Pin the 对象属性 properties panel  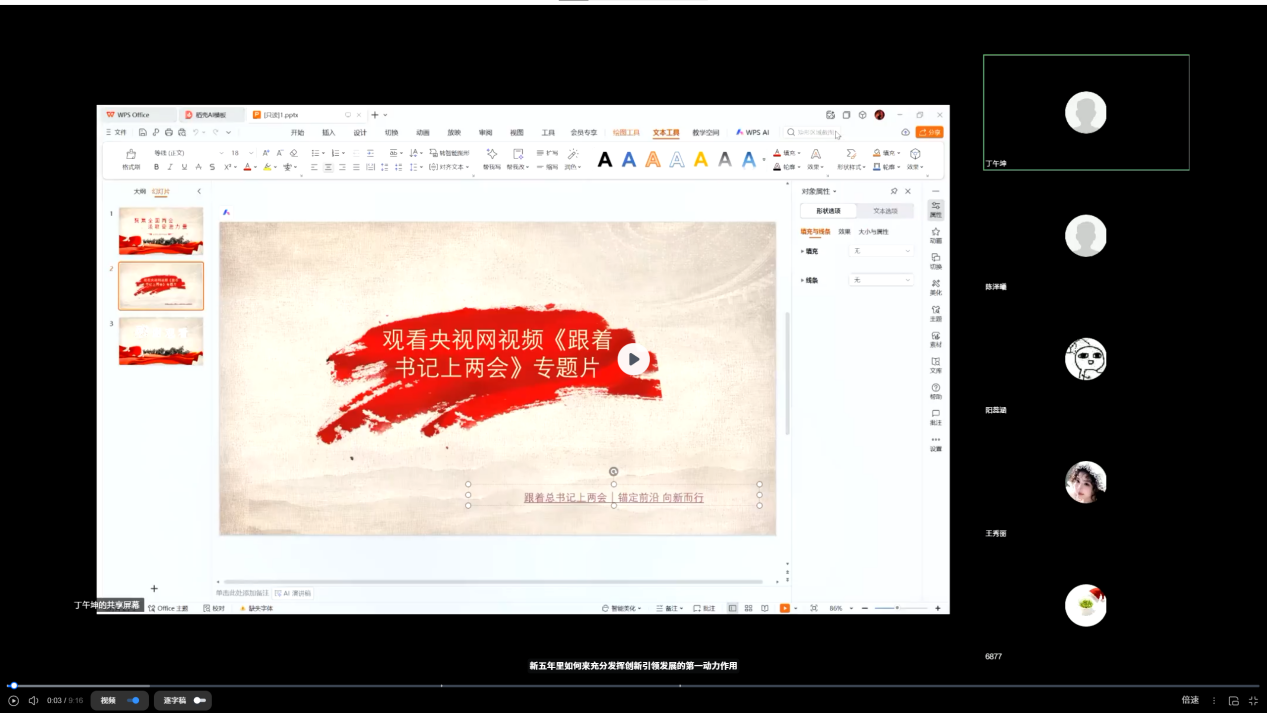coord(893,191)
